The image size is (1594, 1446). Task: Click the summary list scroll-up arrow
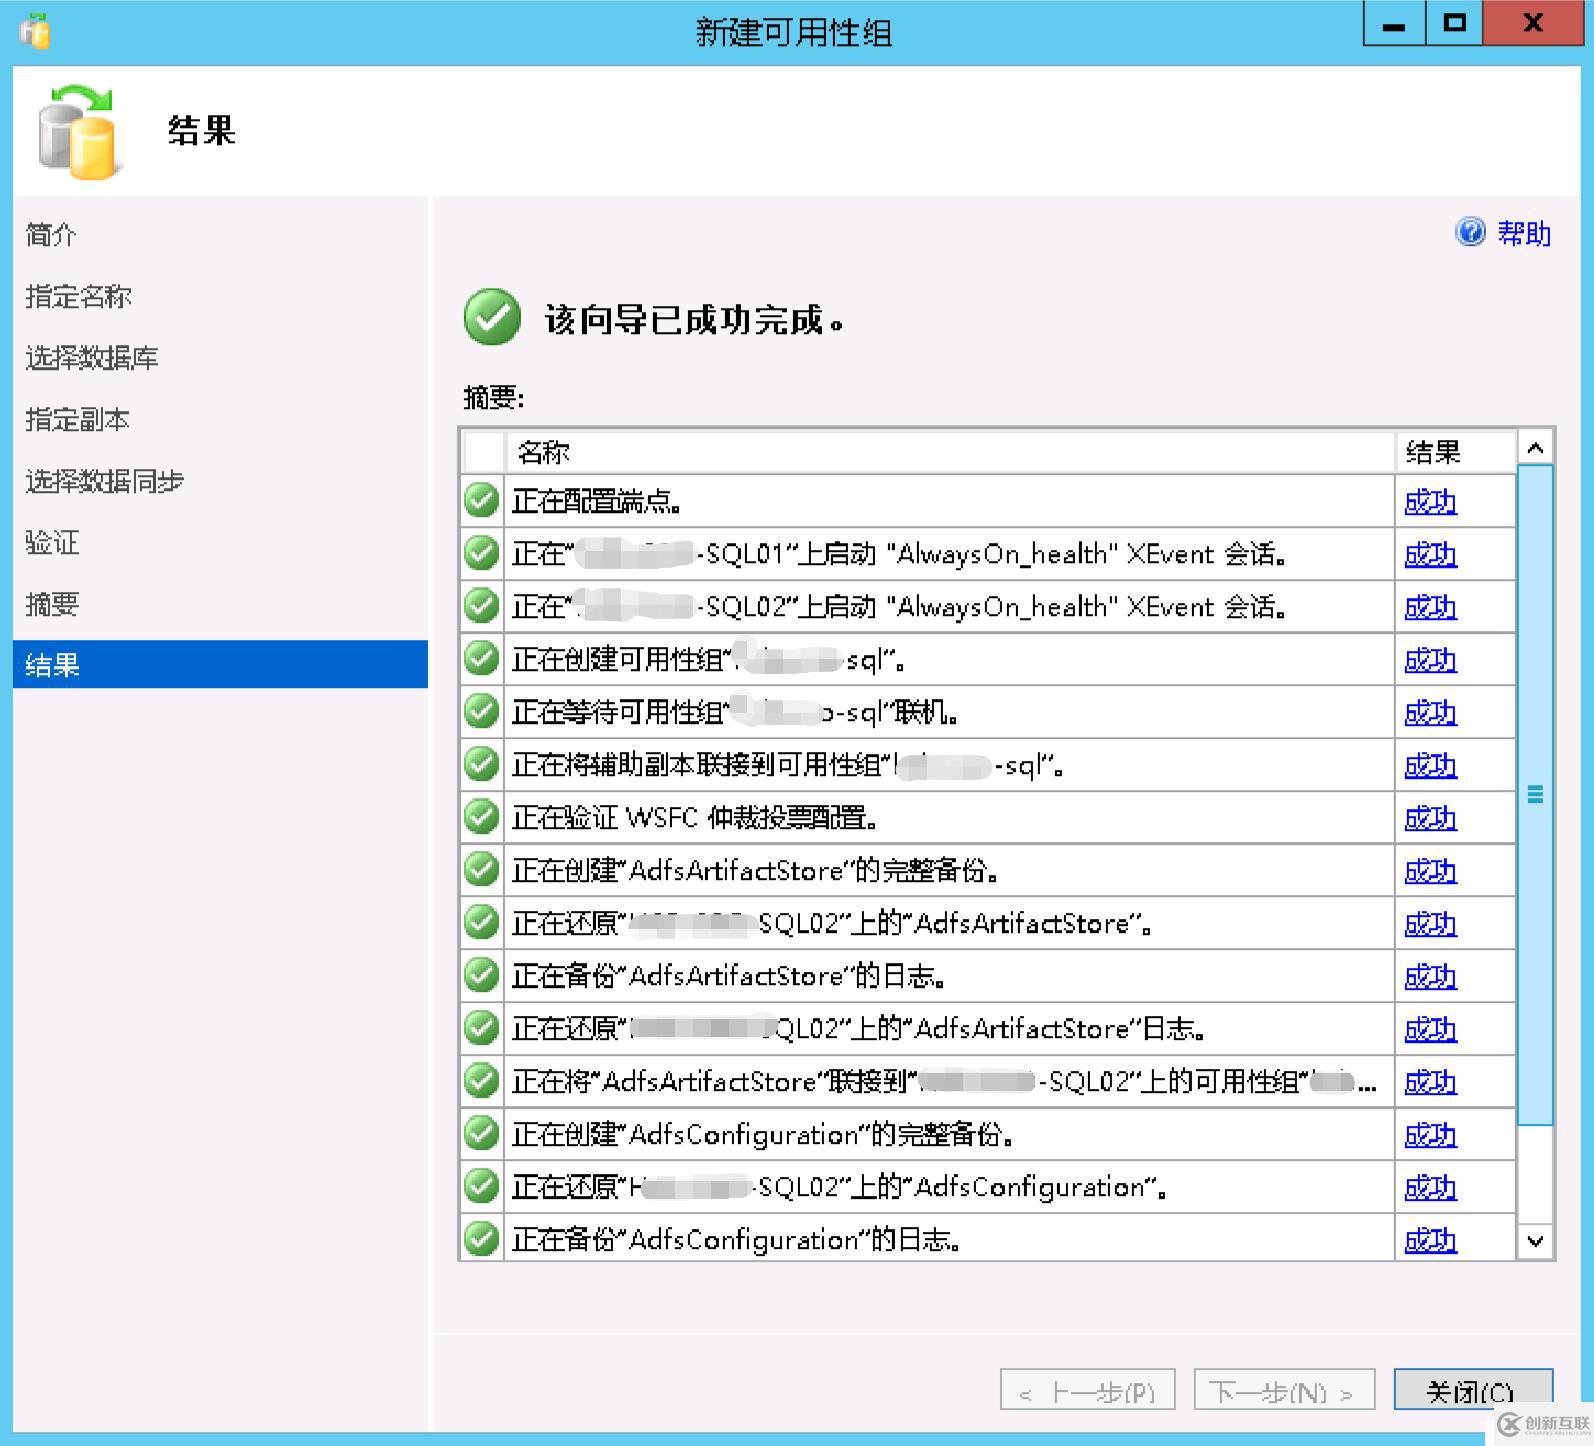point(1535,448)
